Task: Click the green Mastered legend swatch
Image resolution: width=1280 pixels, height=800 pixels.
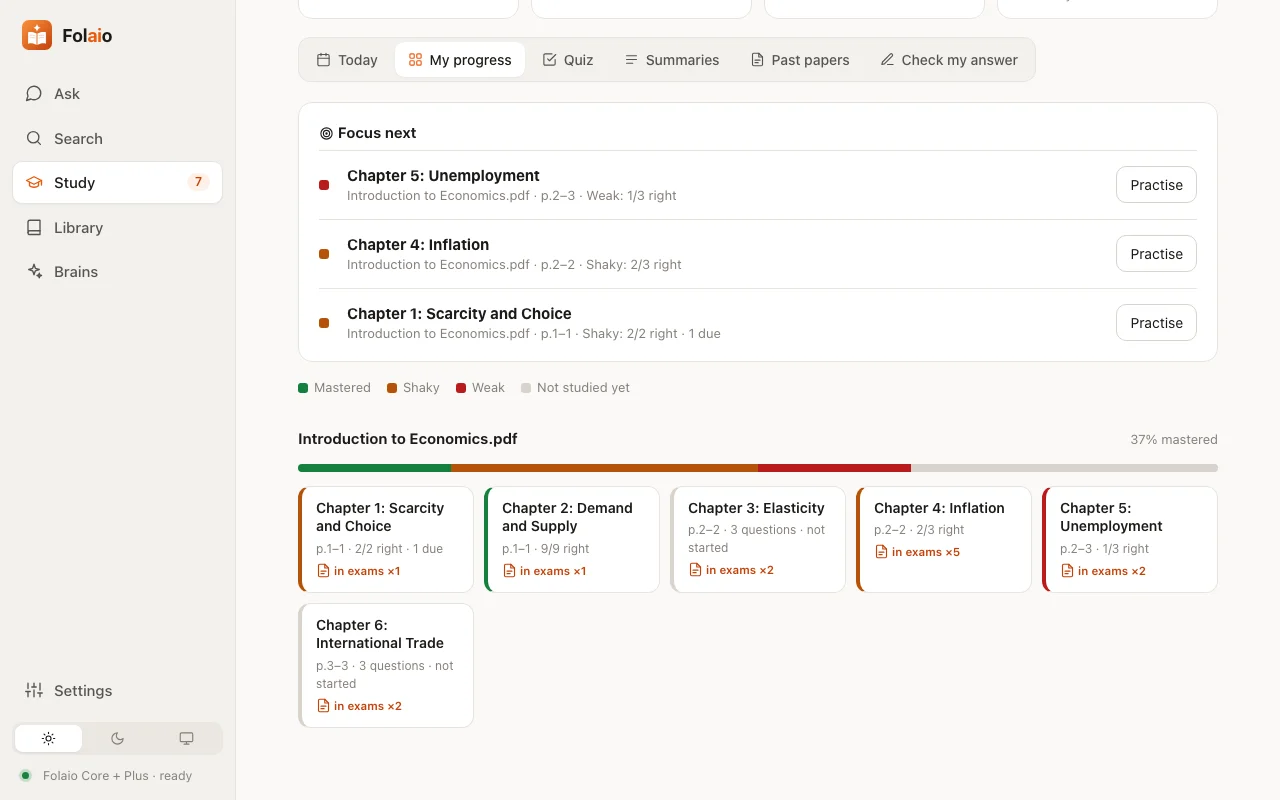Action: point(303,388)
